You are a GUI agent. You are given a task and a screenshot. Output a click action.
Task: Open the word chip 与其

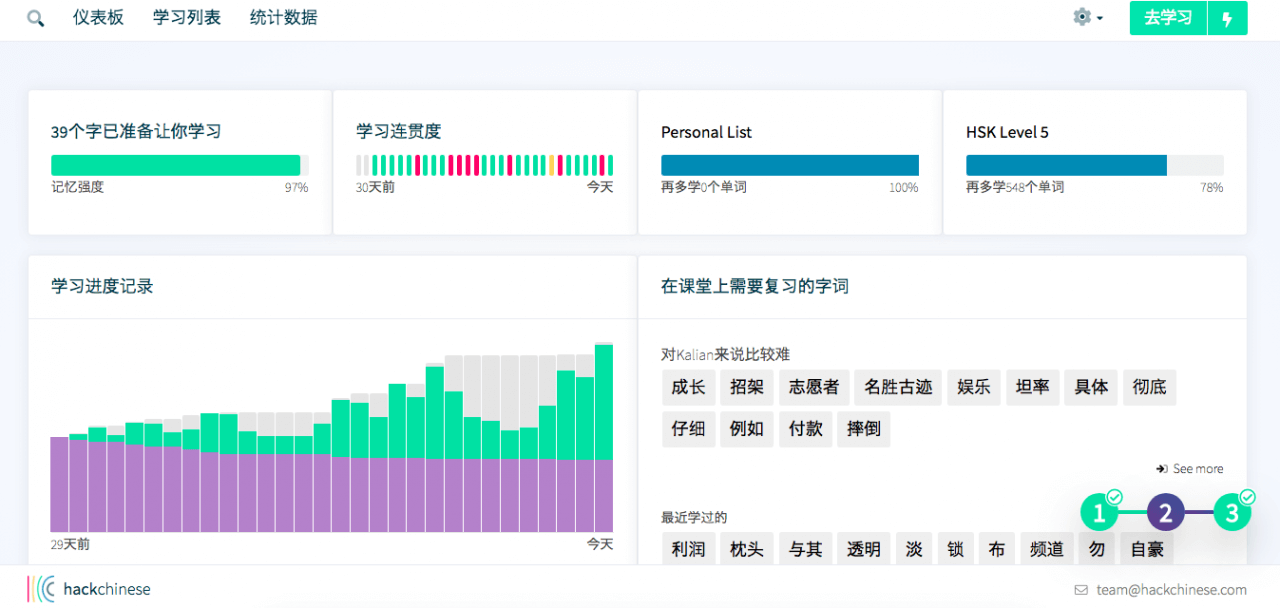click(x=805, y=549)
